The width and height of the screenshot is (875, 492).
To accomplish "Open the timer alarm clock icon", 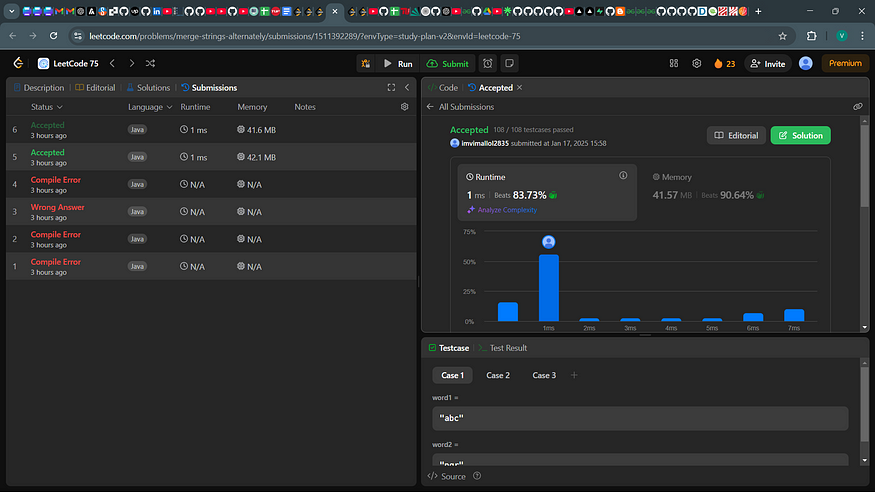I will point(488,64).
